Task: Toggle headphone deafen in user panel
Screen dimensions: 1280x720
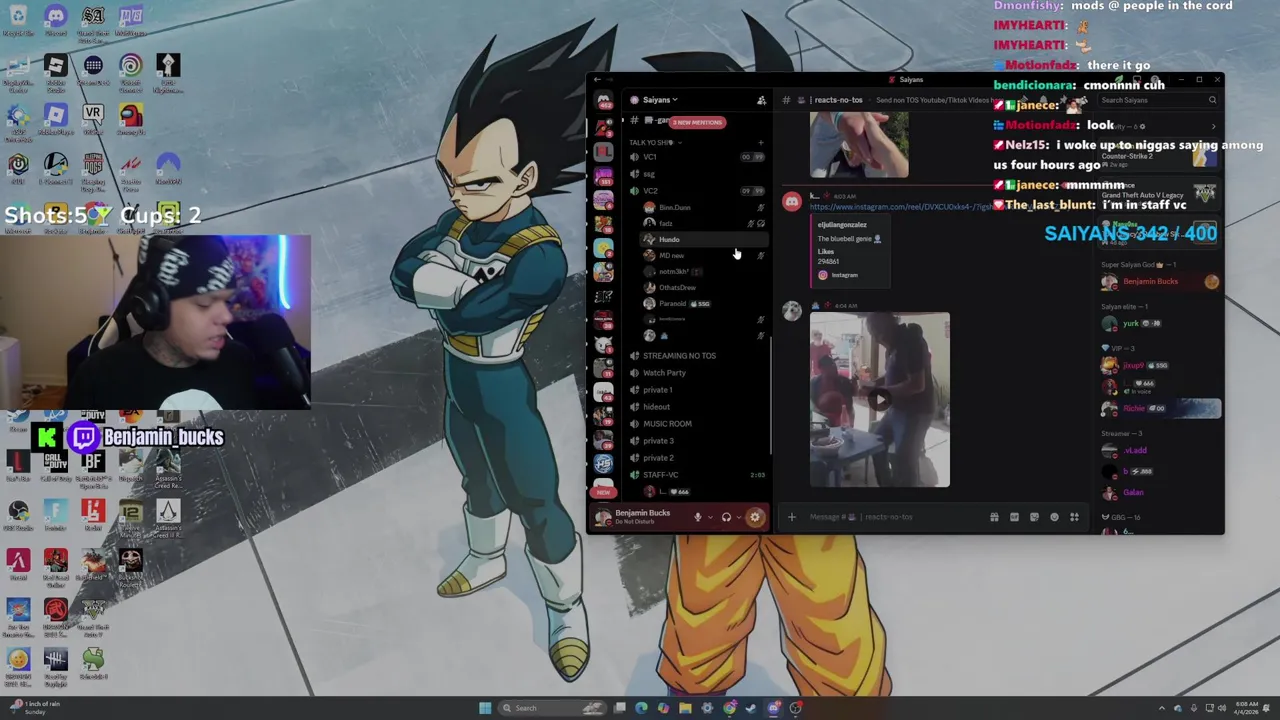Action: pos(726,517)
